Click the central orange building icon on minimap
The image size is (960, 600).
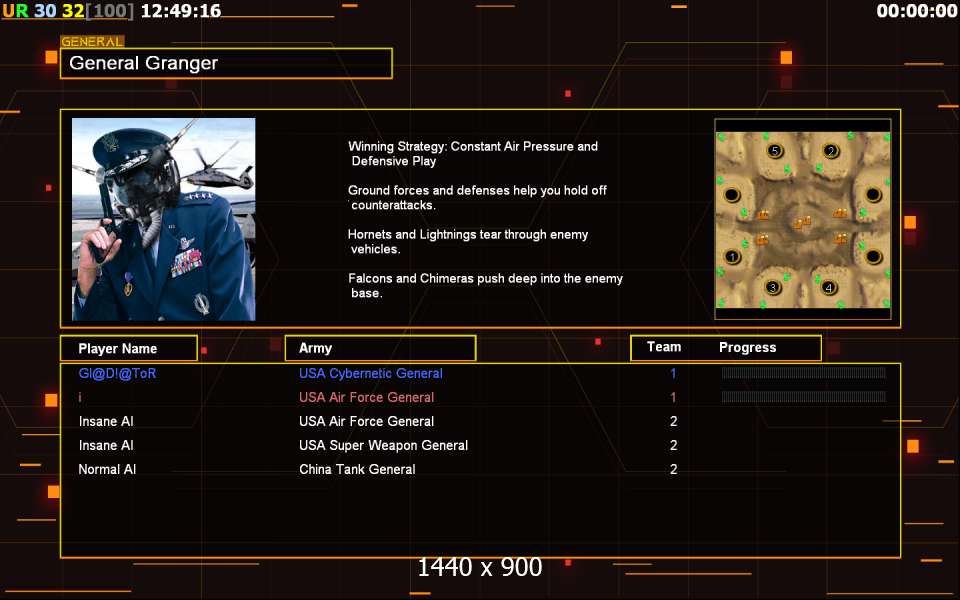pyautogui.click(x=803, y=223)
